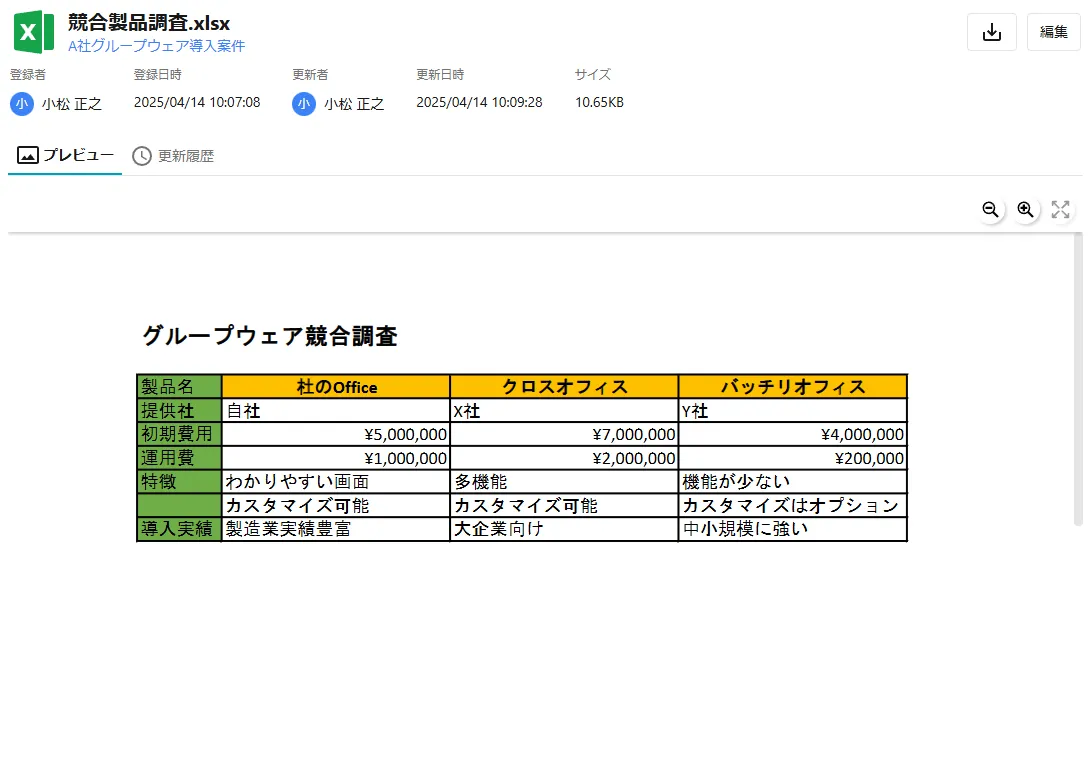The image size is (1088, 763).
Task: Click the clock icon beside 更新履歴
Action: [141, 156]
